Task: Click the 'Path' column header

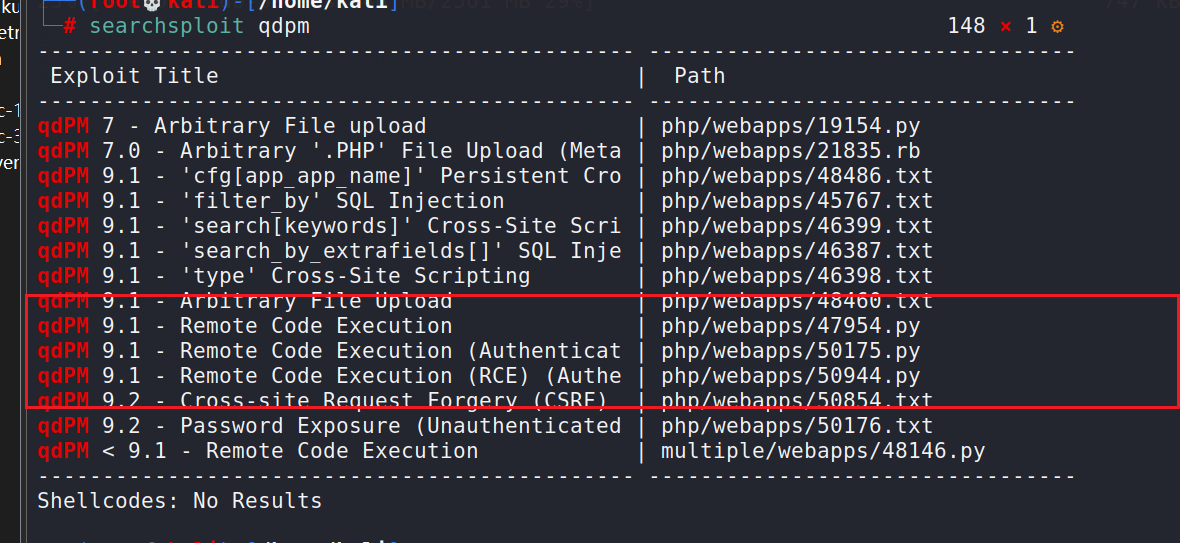Action: 699,76
